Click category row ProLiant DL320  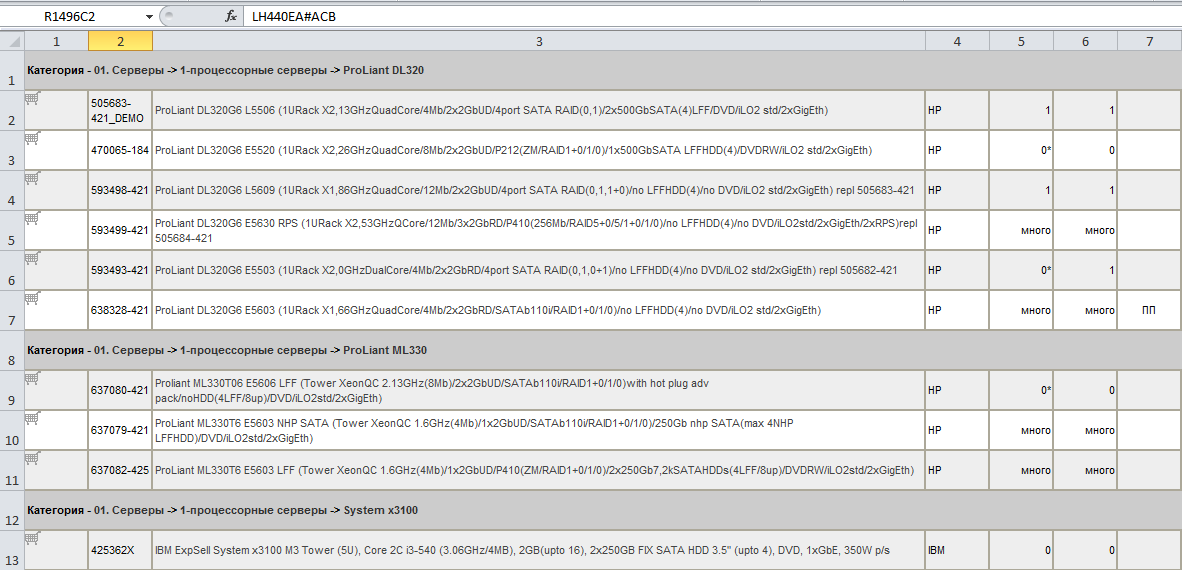click(x=603, y=71)
